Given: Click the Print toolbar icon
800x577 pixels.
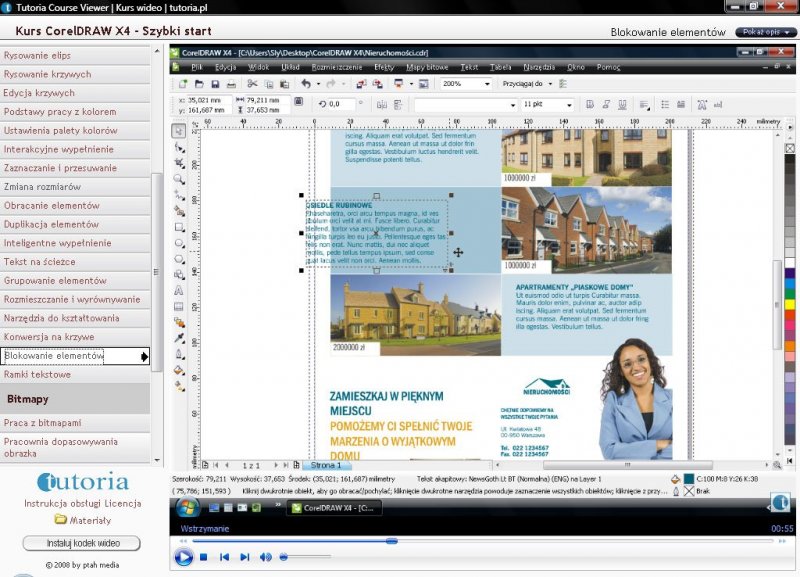Looking at the screenshot, I should 231,84.
